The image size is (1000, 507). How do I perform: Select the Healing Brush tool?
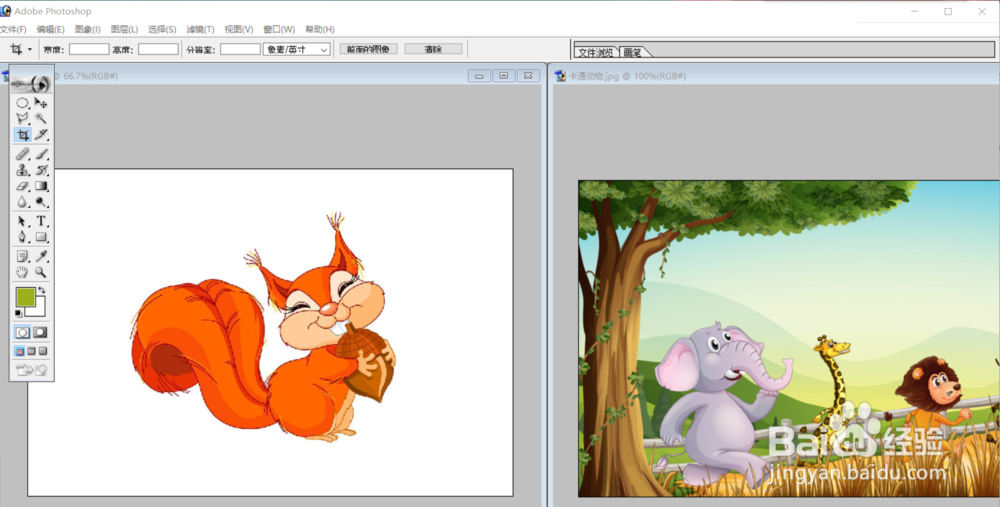click(x=22, y=154)
